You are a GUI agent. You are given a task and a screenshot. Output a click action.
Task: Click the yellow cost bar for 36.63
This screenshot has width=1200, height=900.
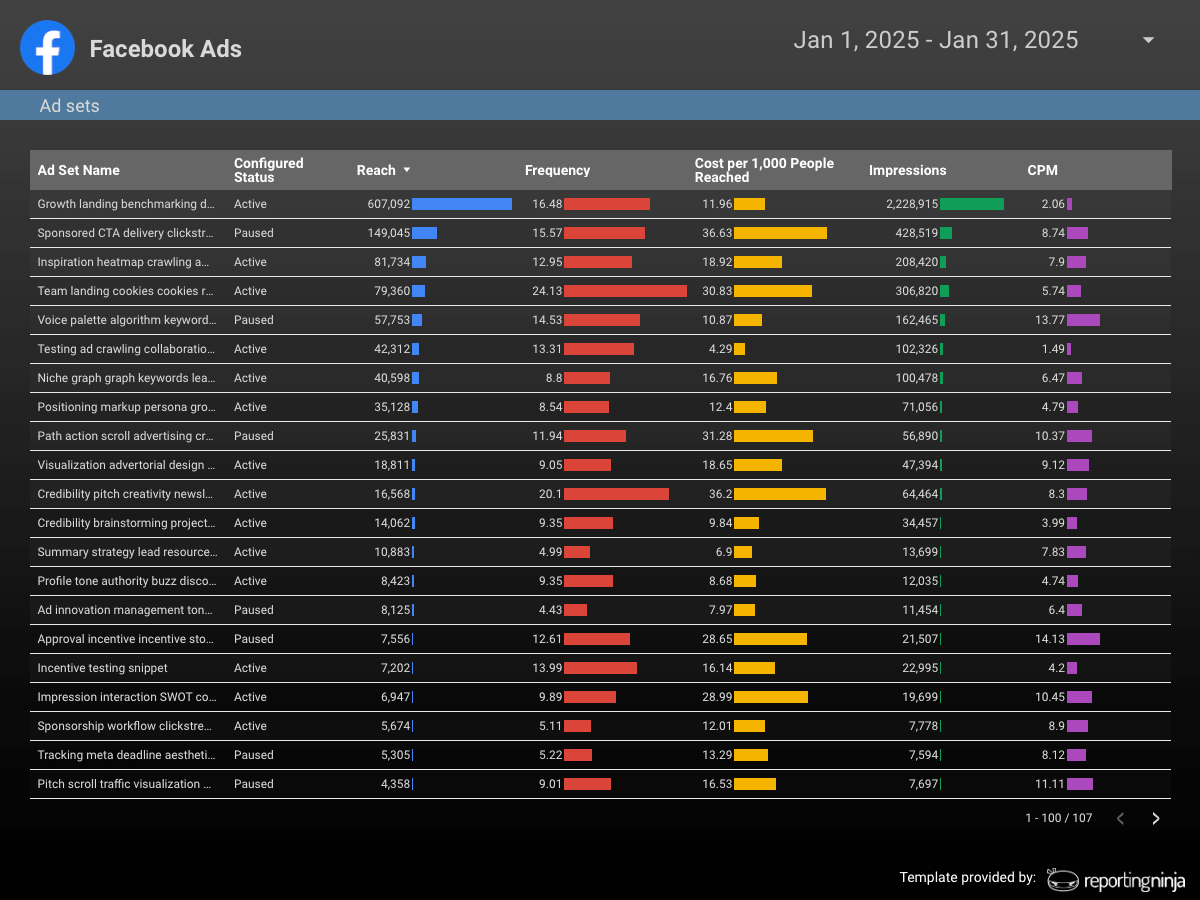[x=780, y=233]
